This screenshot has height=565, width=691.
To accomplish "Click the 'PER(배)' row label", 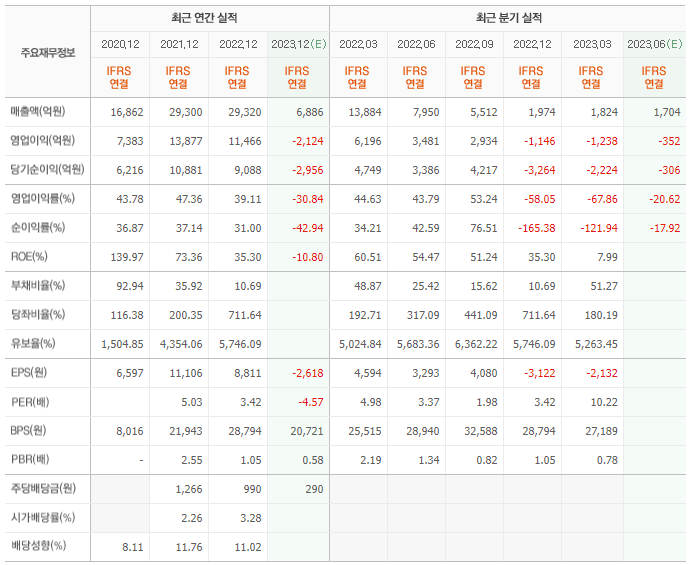I will 30,401.
